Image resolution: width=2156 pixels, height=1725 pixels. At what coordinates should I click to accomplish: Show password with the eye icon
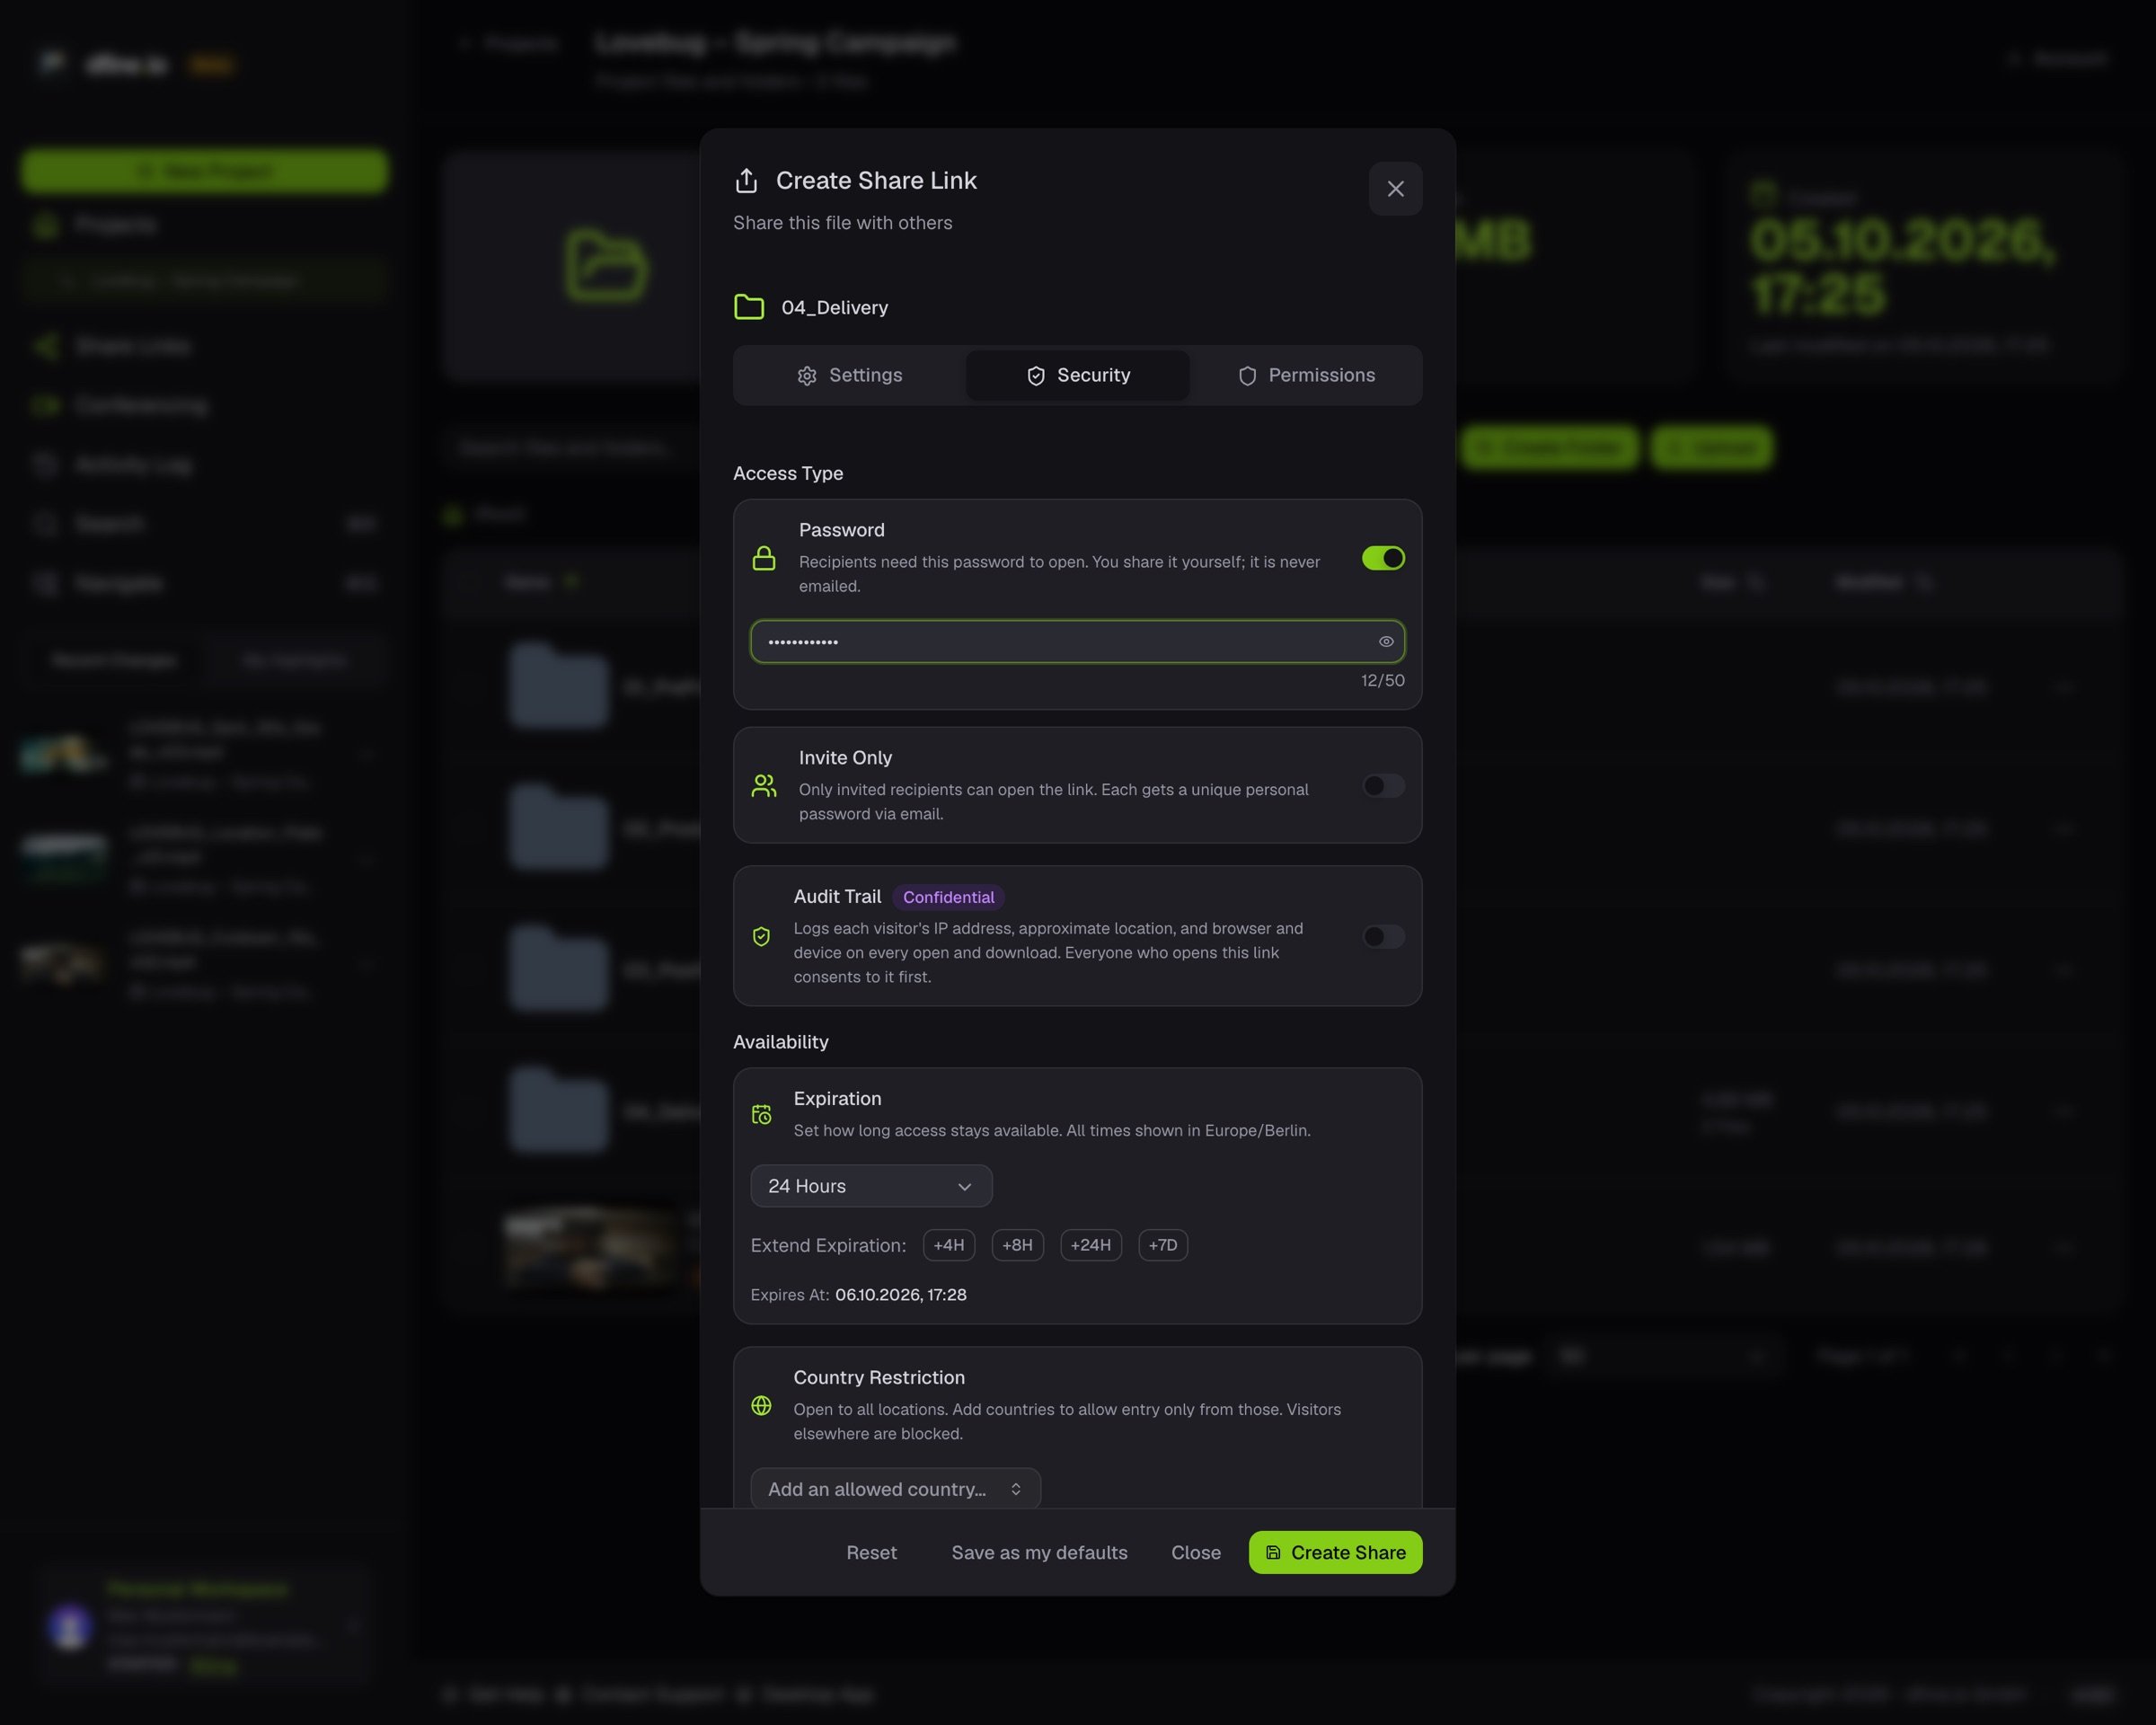1386,642
